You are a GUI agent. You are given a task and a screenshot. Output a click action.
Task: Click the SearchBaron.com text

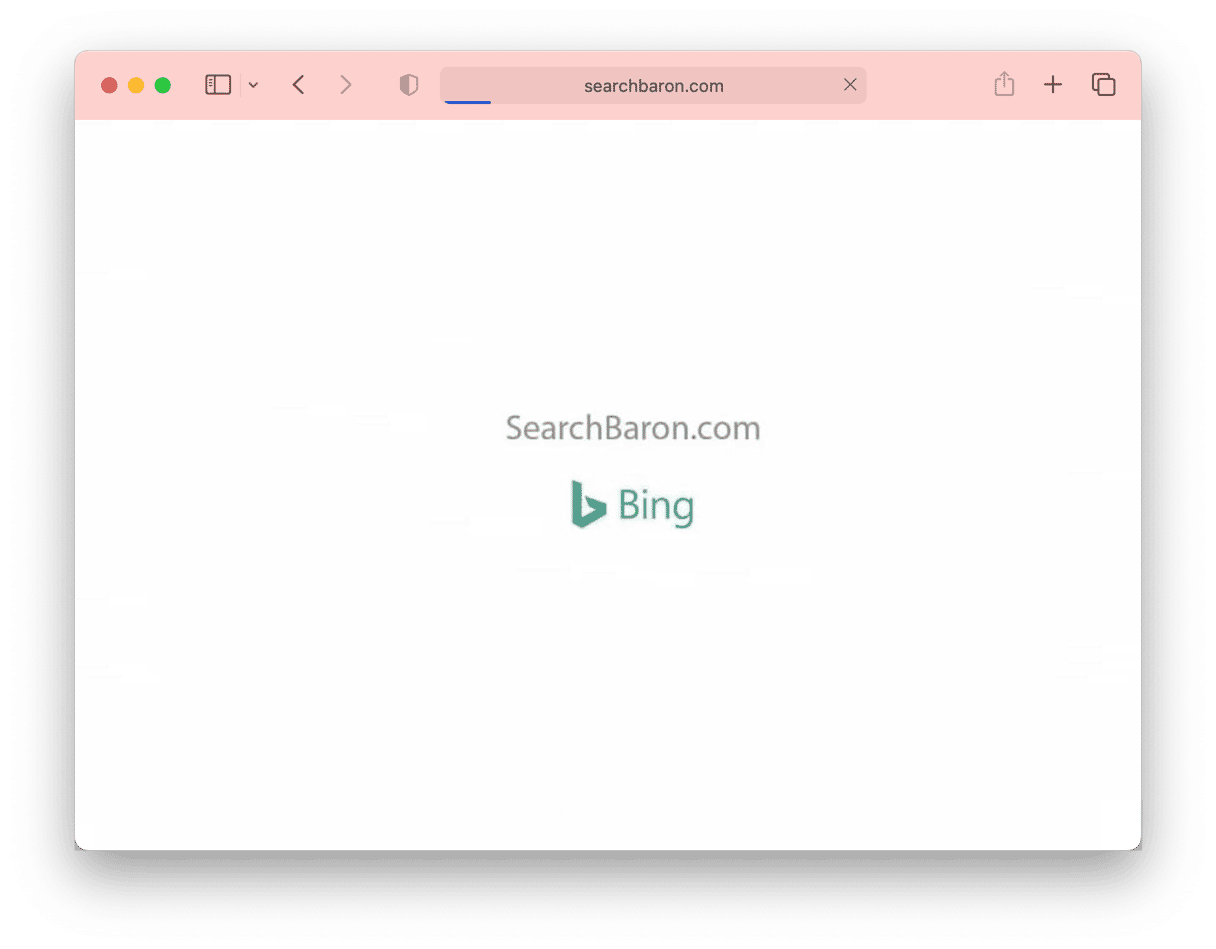pos(633,428)
